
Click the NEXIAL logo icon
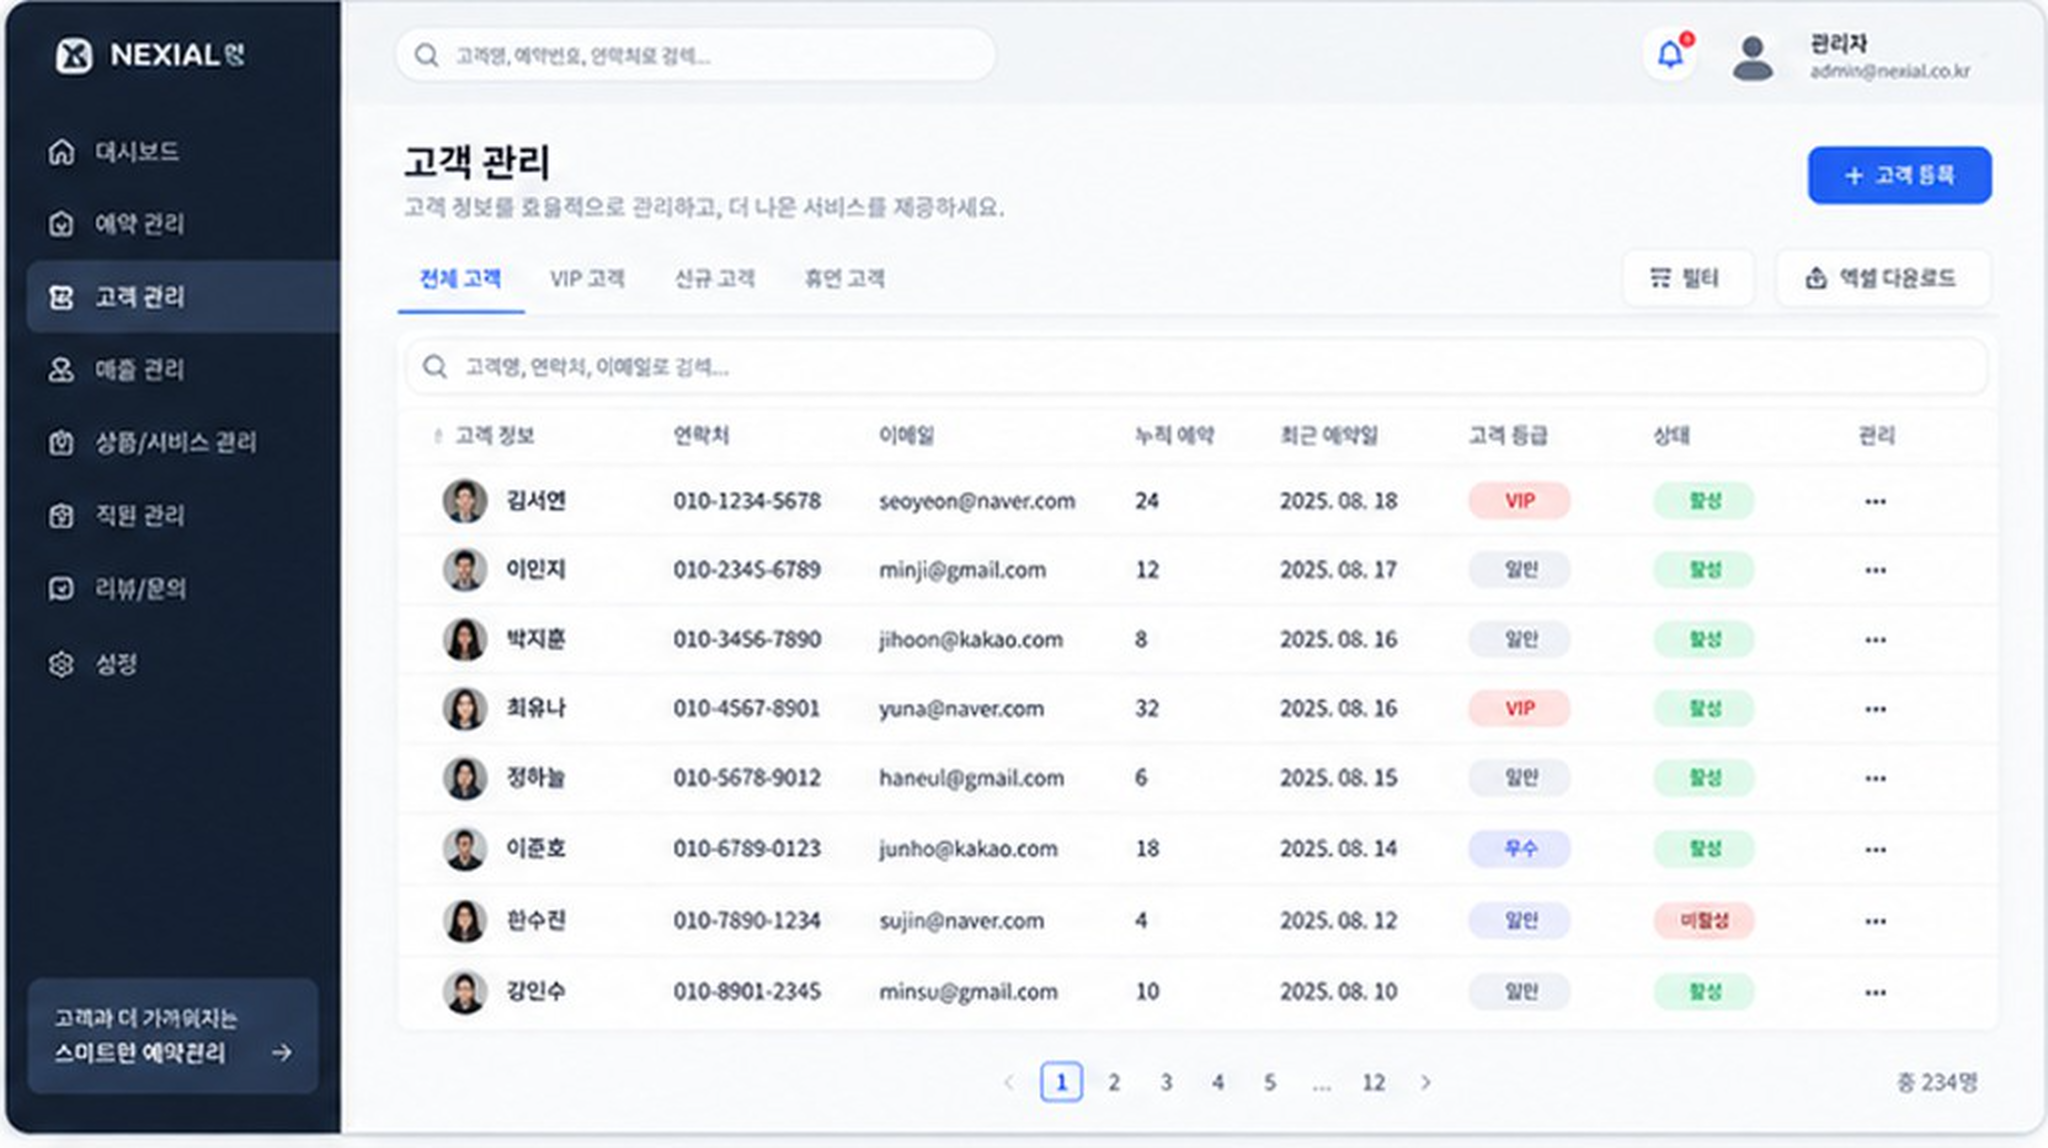click(x=74, y=55)
